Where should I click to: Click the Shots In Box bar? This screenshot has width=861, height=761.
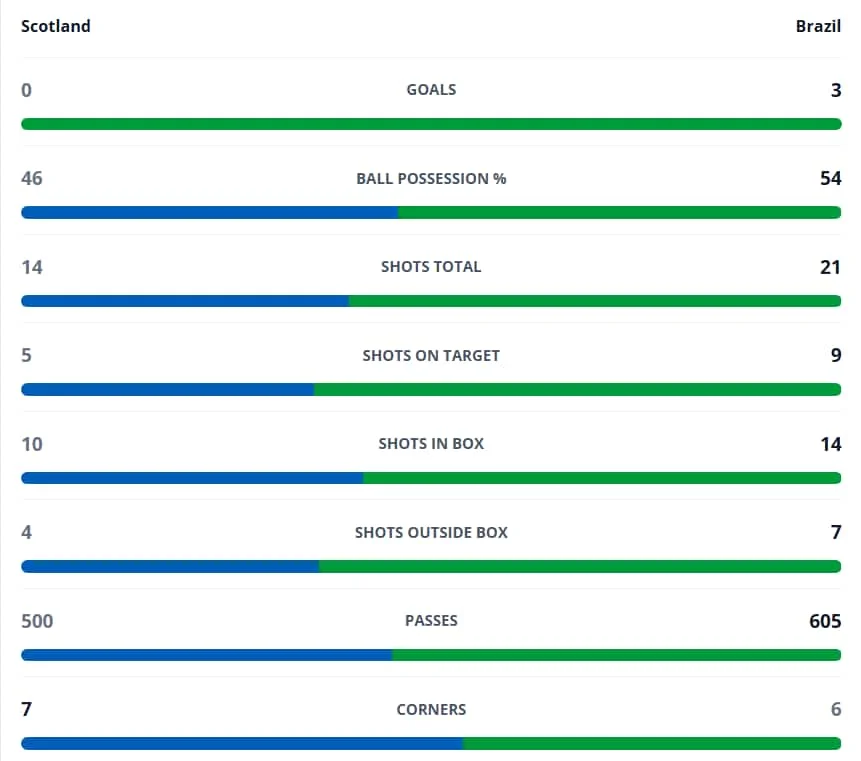[431, 478]
